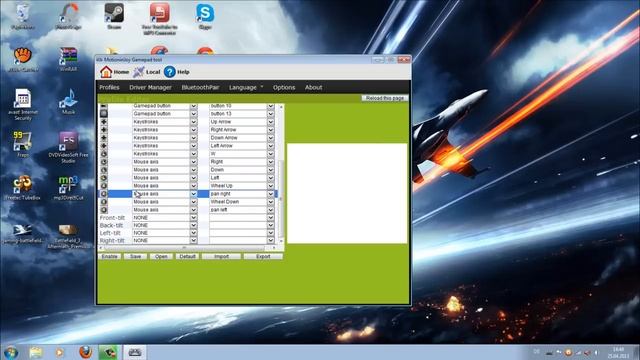Click the Local toolbar icon
640x360 pixels.
(139, 72)
